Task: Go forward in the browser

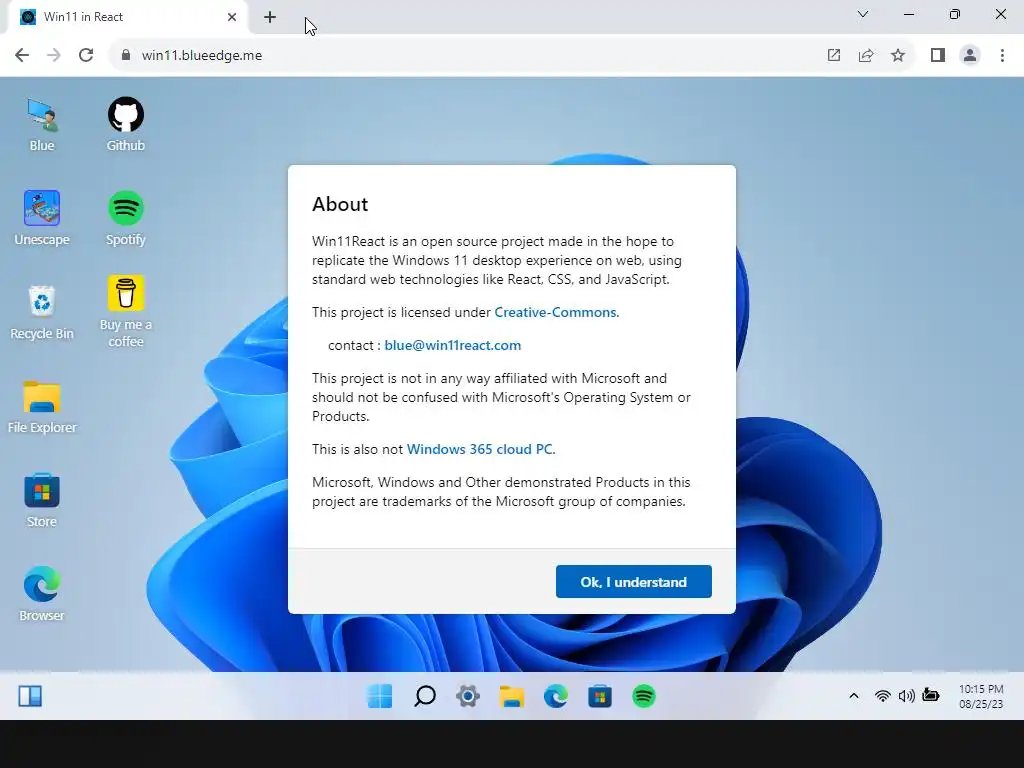Action: (54, 56)
